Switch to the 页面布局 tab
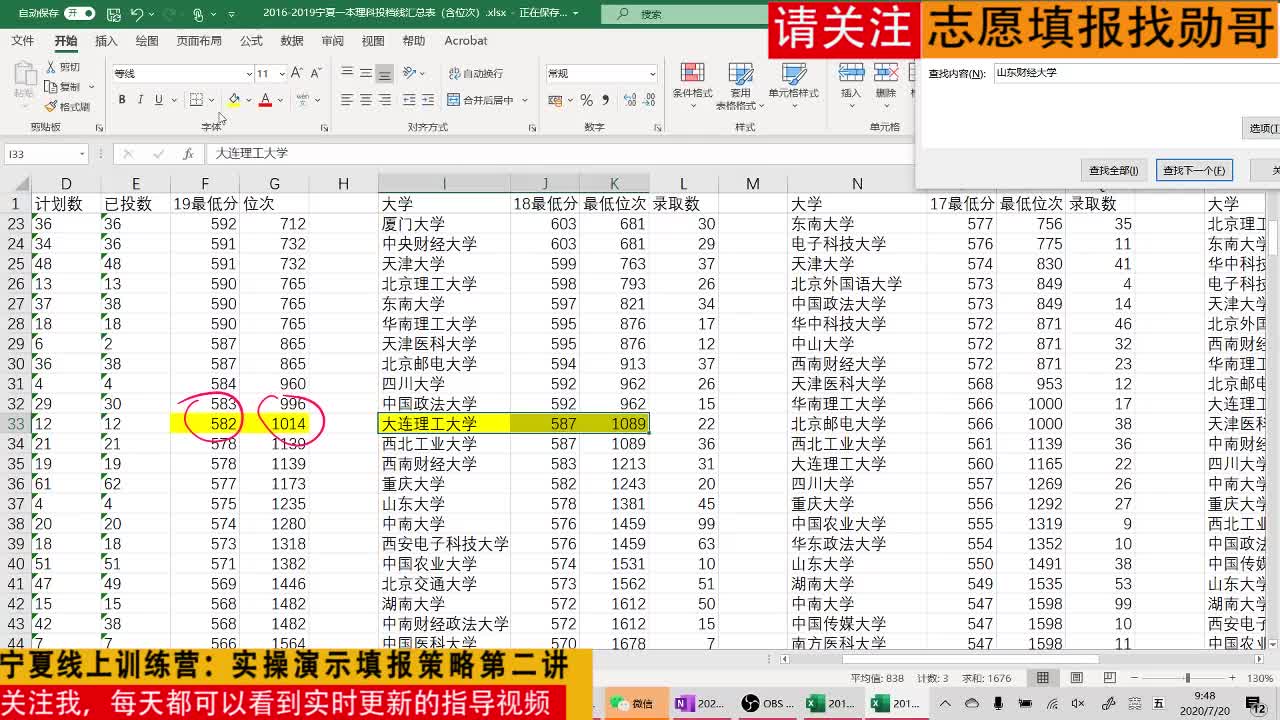The height and width of the screenshot is (720, 1280). [199, 41]
